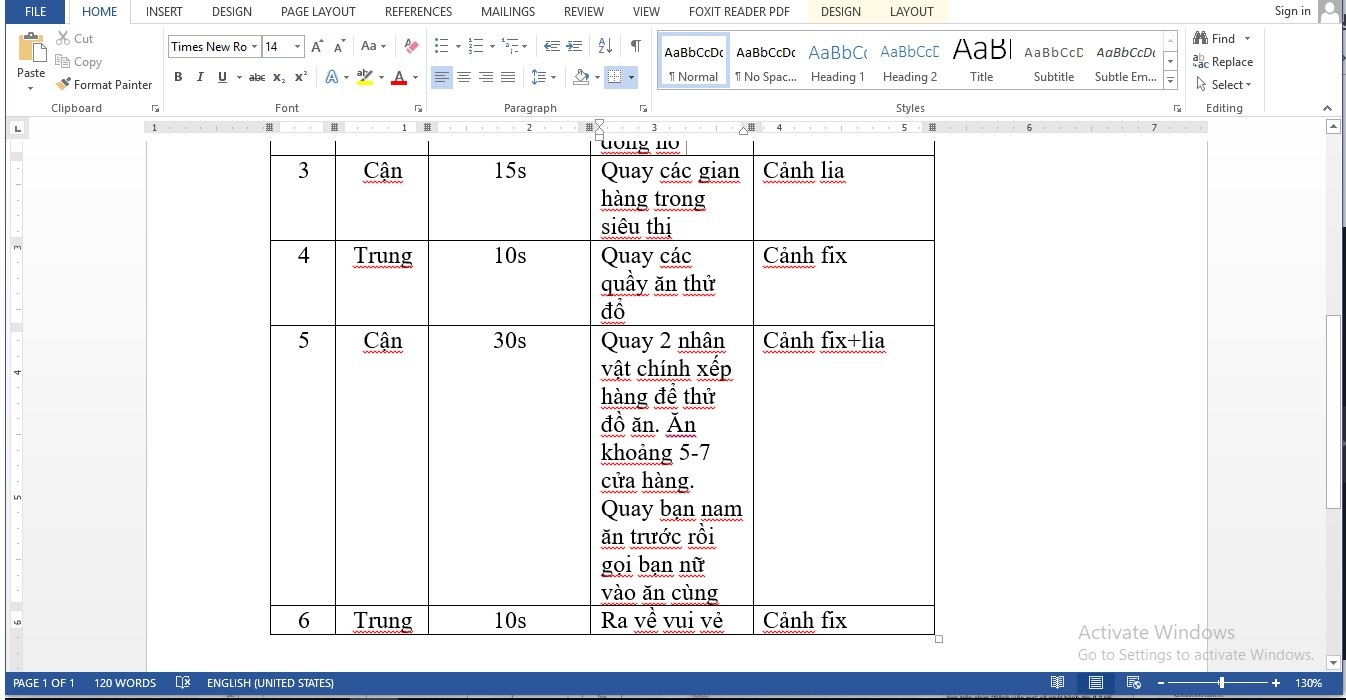Apply the Heading 1 style

coord(837,62)
